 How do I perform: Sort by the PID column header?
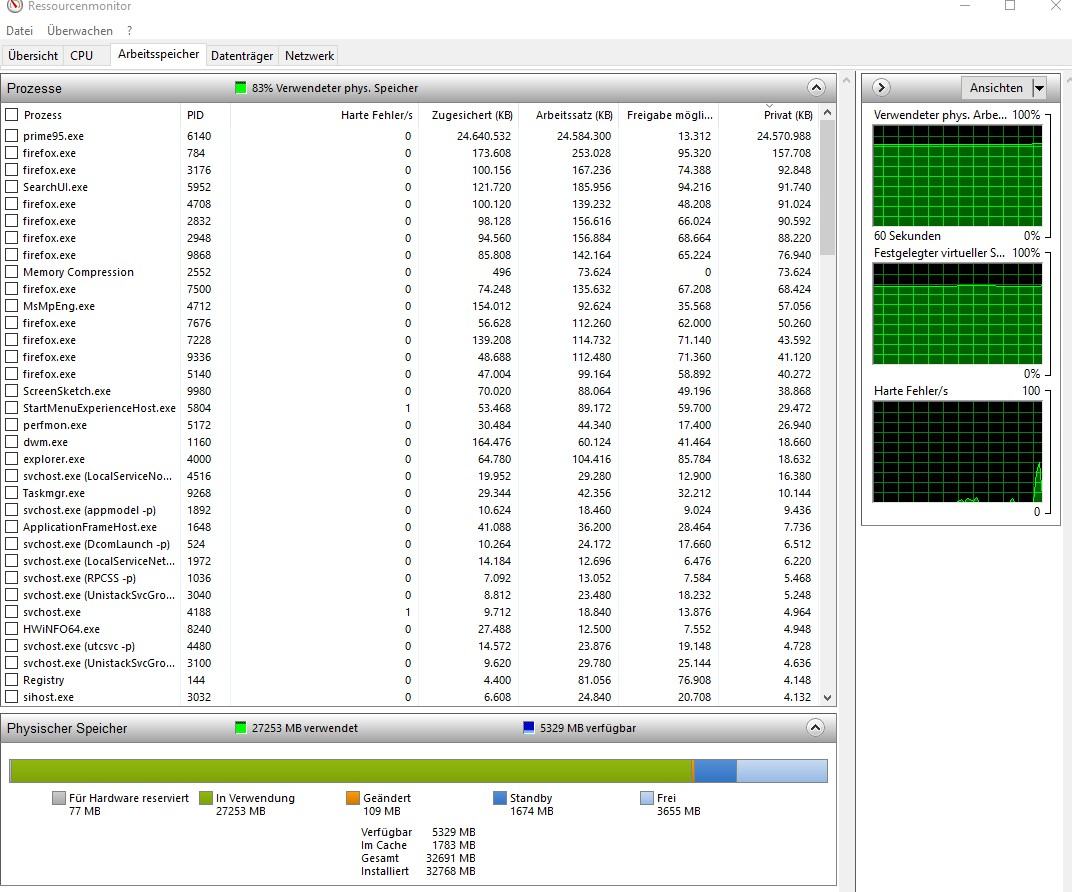pyautogui.click(x=205, y=115)
